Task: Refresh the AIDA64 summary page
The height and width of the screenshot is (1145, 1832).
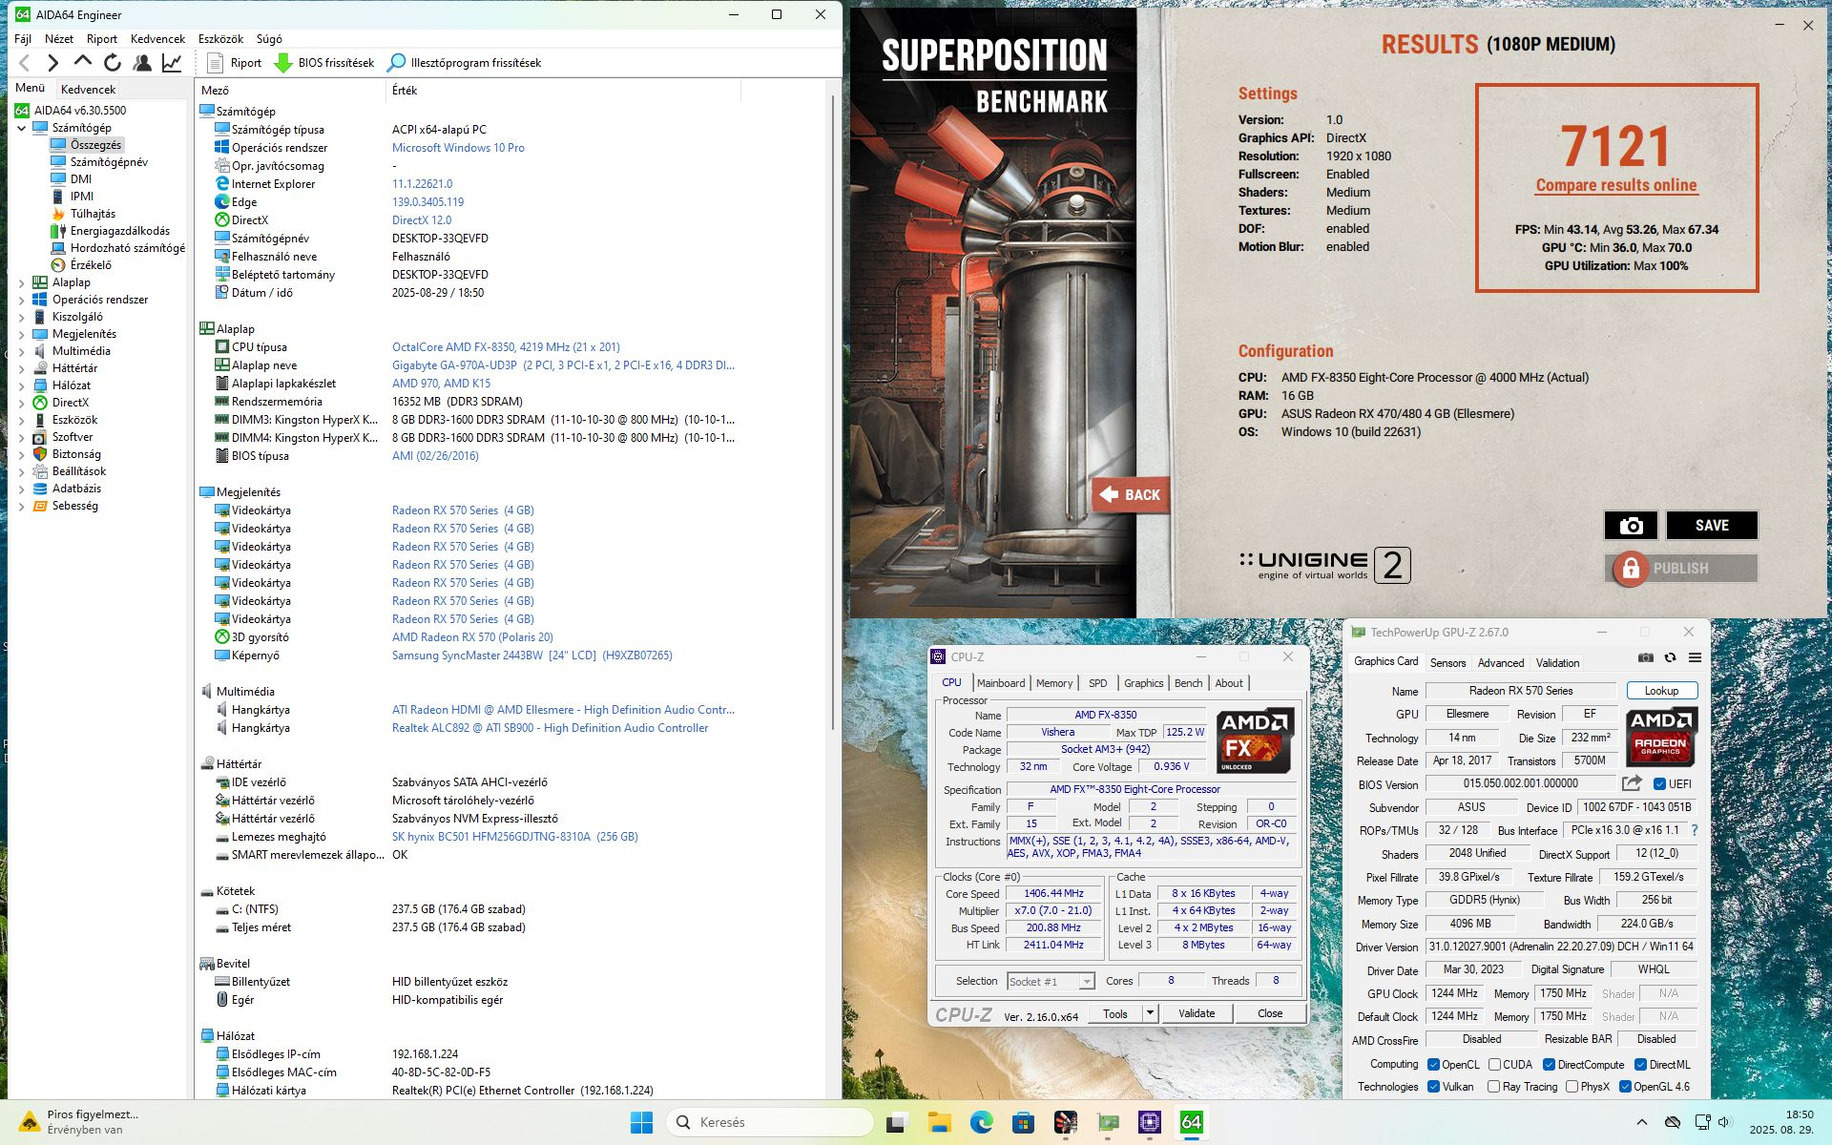Action: [112, 63]
